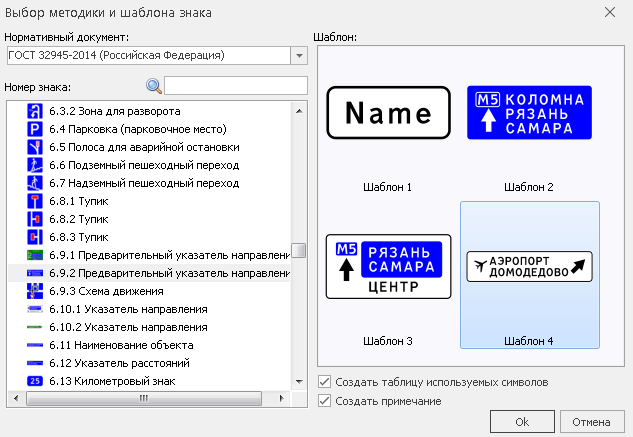Choose the Шаблон 2 blue sign thumbnail

tap(529, 113)
